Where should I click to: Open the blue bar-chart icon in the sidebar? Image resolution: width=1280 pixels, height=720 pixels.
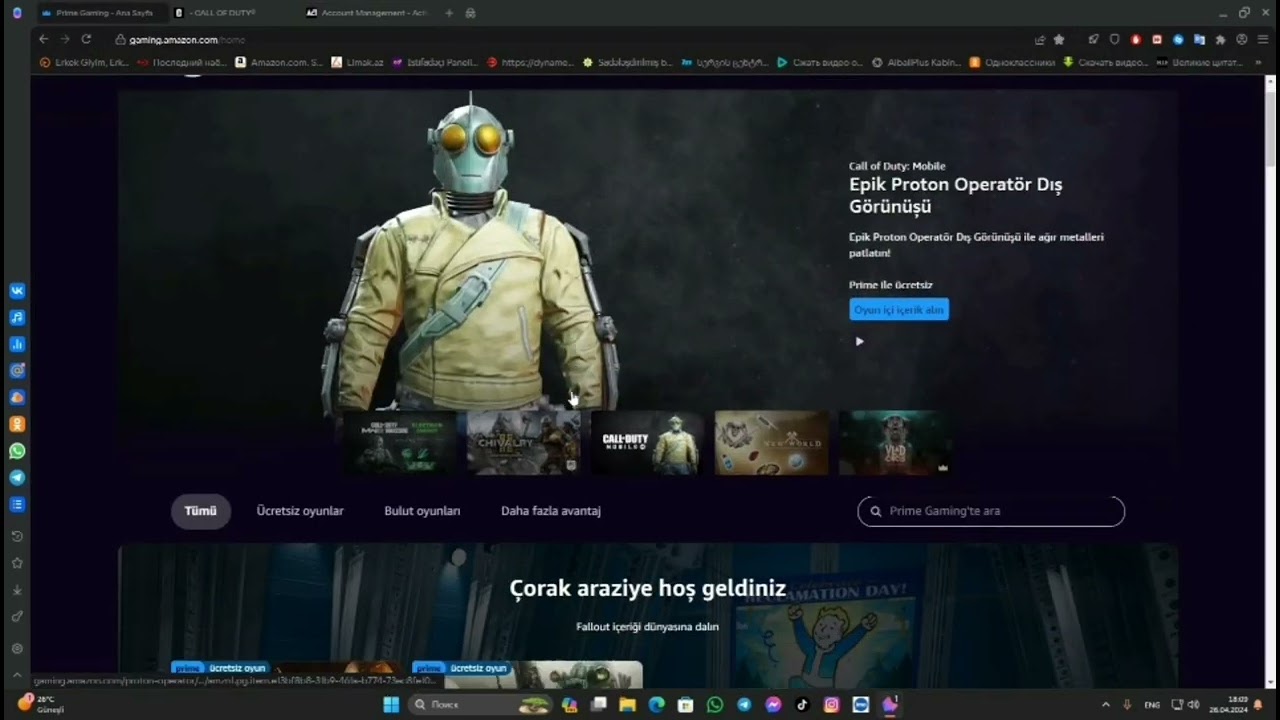coord(17,344)
